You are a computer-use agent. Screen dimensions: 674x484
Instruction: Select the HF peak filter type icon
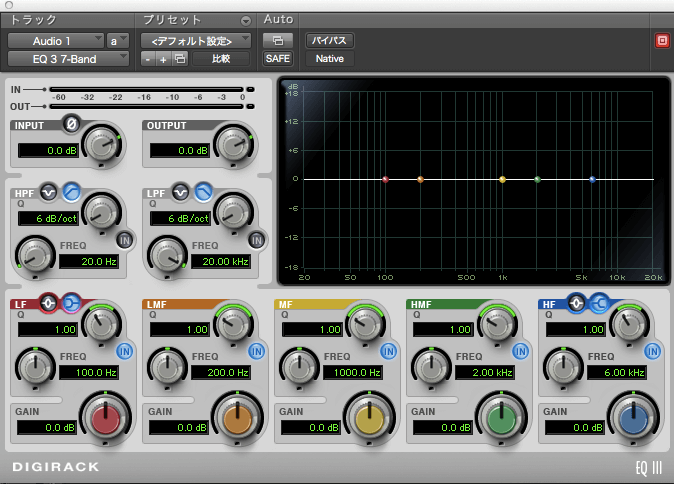pyautogui.click(x=576, y=303)
